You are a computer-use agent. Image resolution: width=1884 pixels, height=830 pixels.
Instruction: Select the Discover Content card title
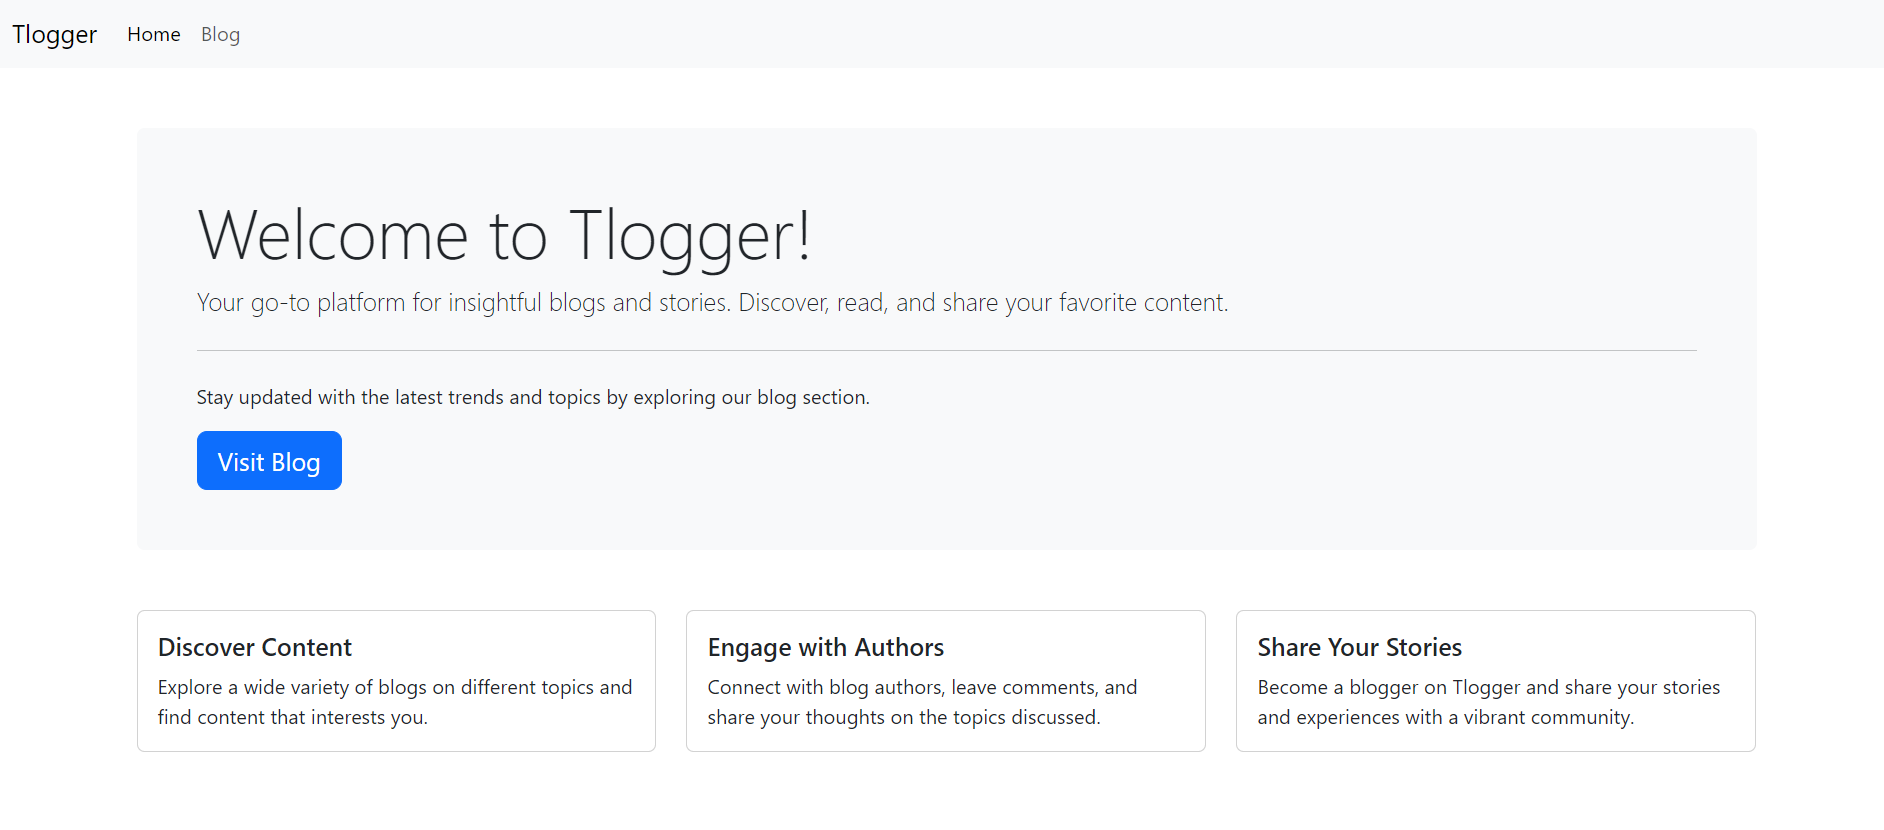click(255, 648)
